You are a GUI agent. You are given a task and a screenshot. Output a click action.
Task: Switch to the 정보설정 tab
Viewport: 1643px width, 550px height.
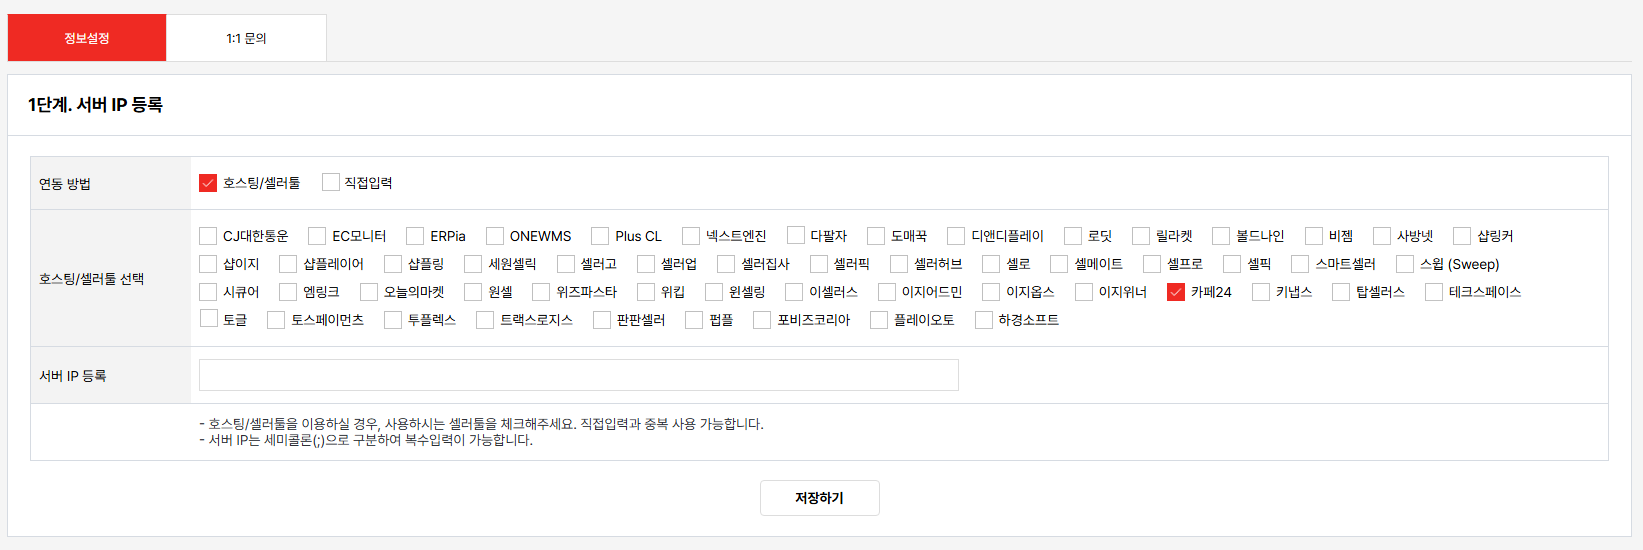click(87, 38)
